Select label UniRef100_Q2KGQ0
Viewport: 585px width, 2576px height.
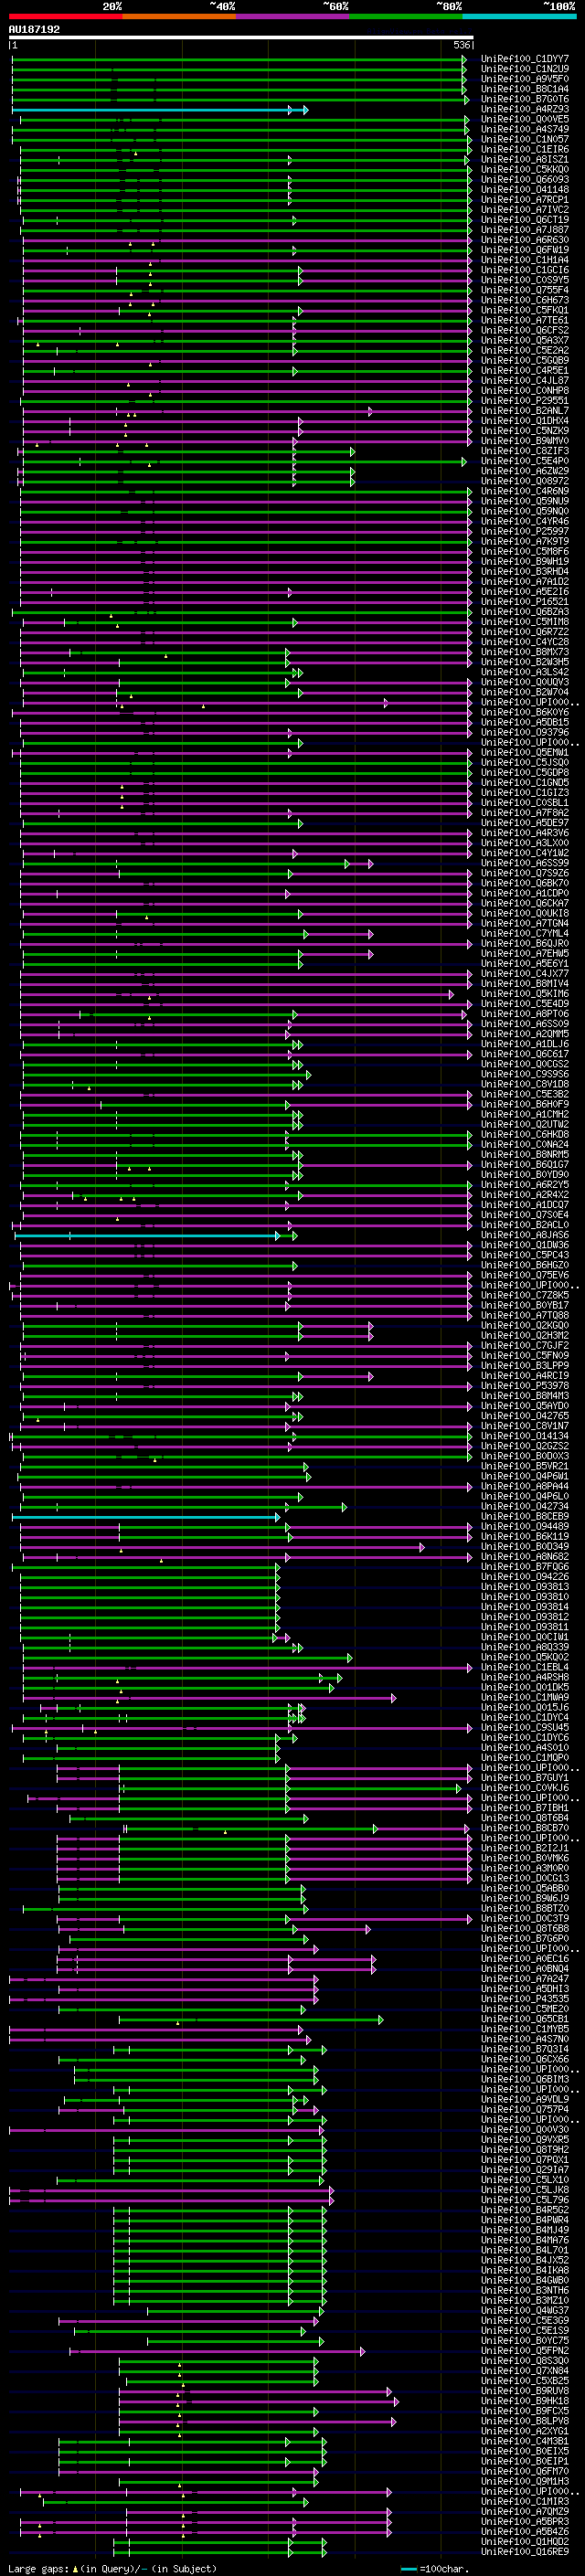point(524,1326)
